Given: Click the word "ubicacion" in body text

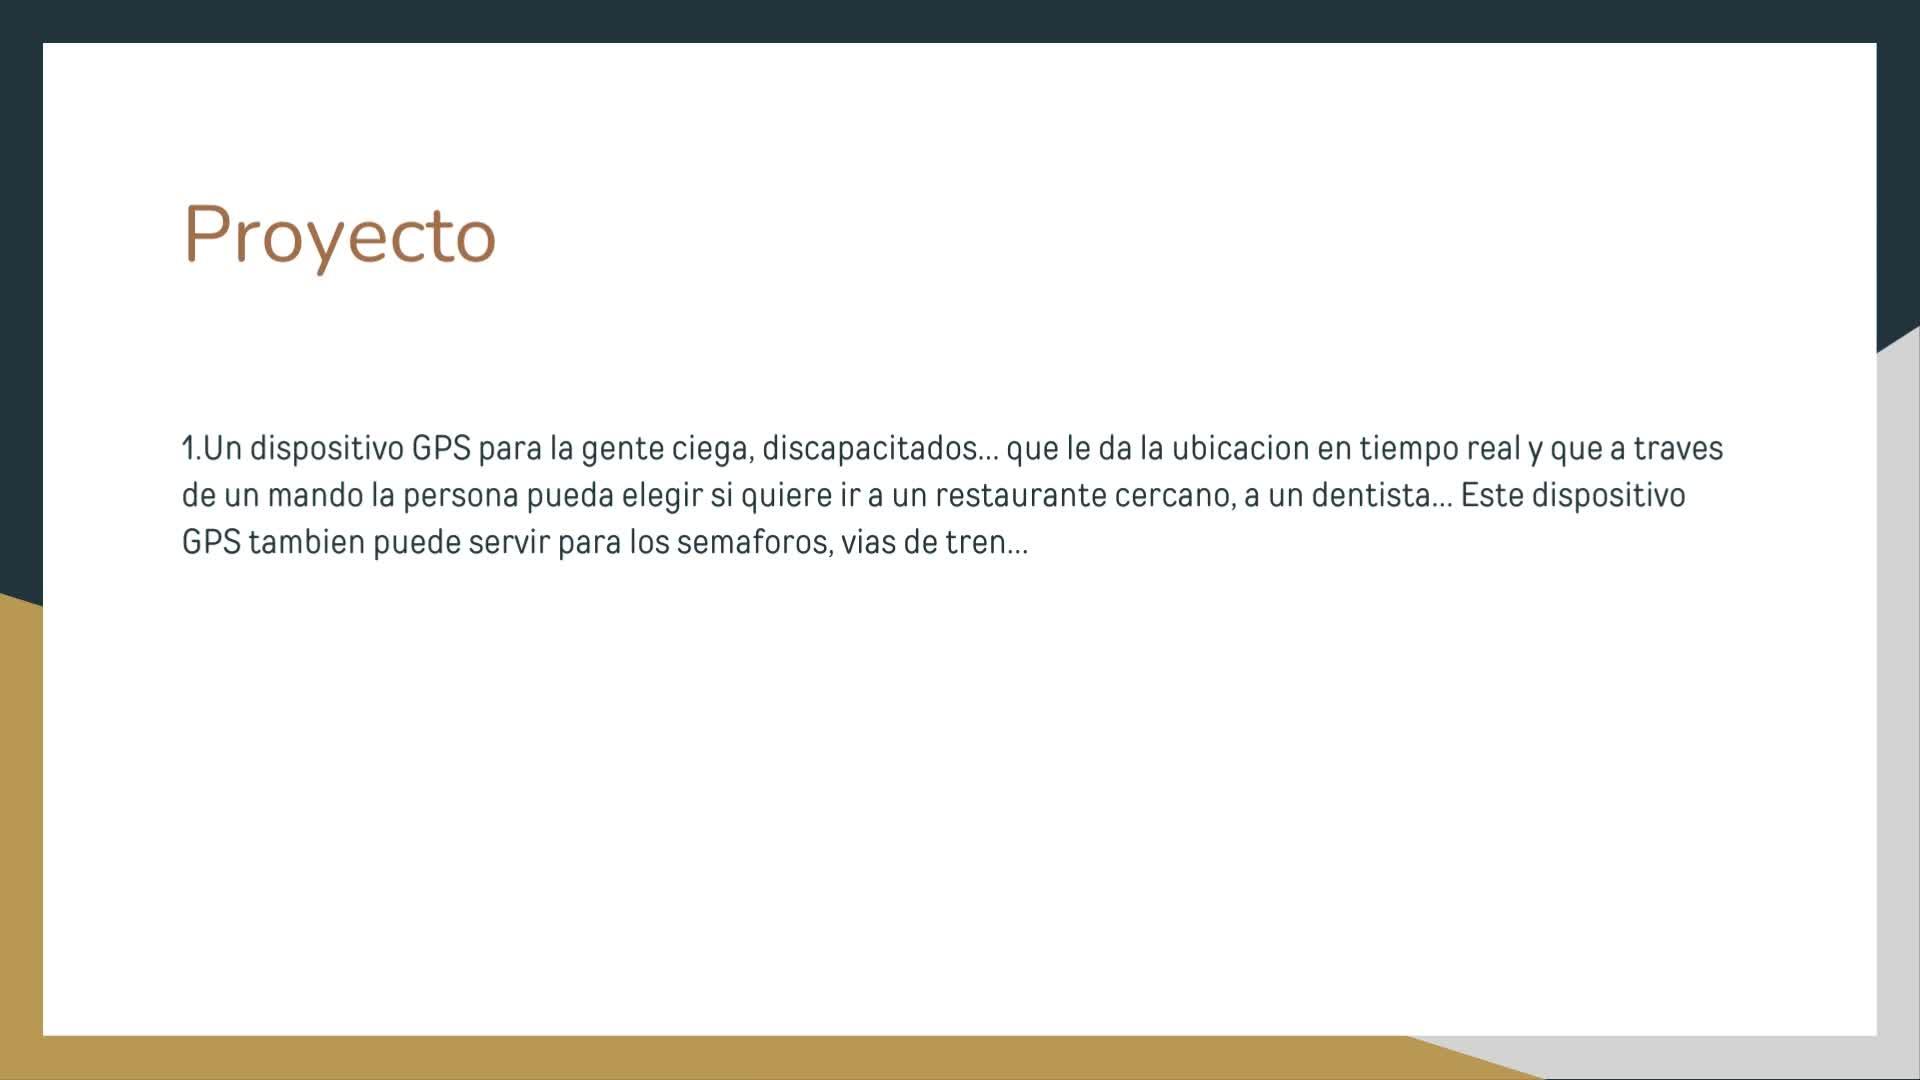Looking at the screenshot, I should tap(1239, 448).
